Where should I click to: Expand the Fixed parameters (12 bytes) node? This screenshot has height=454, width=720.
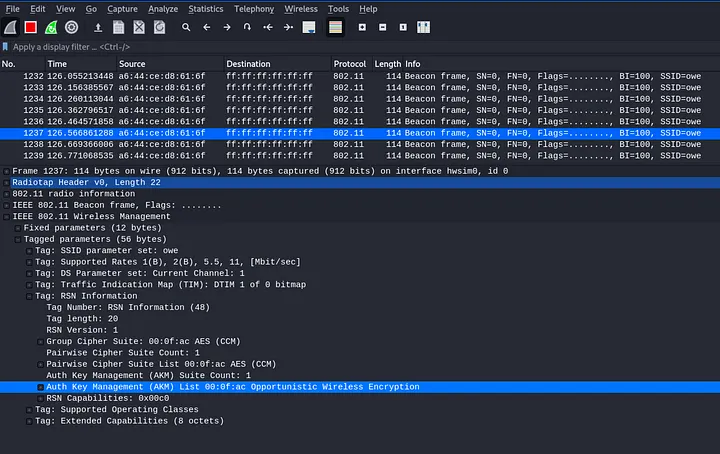tap(17, 228)
